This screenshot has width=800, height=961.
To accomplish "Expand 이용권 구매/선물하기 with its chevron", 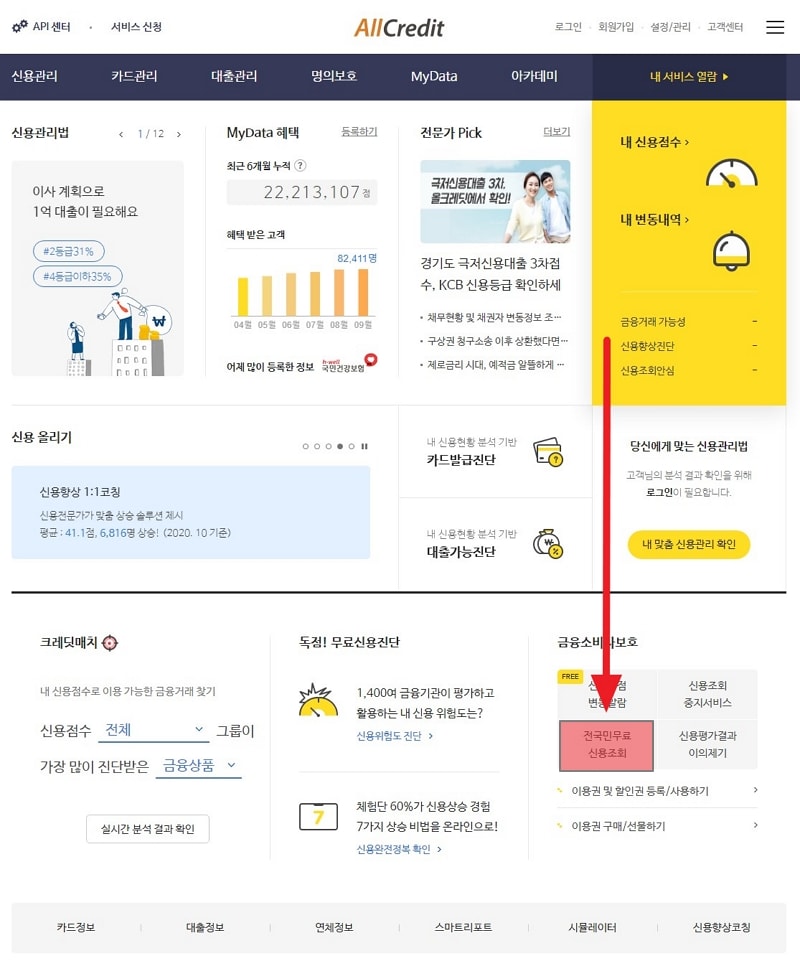I will point(756,826).
